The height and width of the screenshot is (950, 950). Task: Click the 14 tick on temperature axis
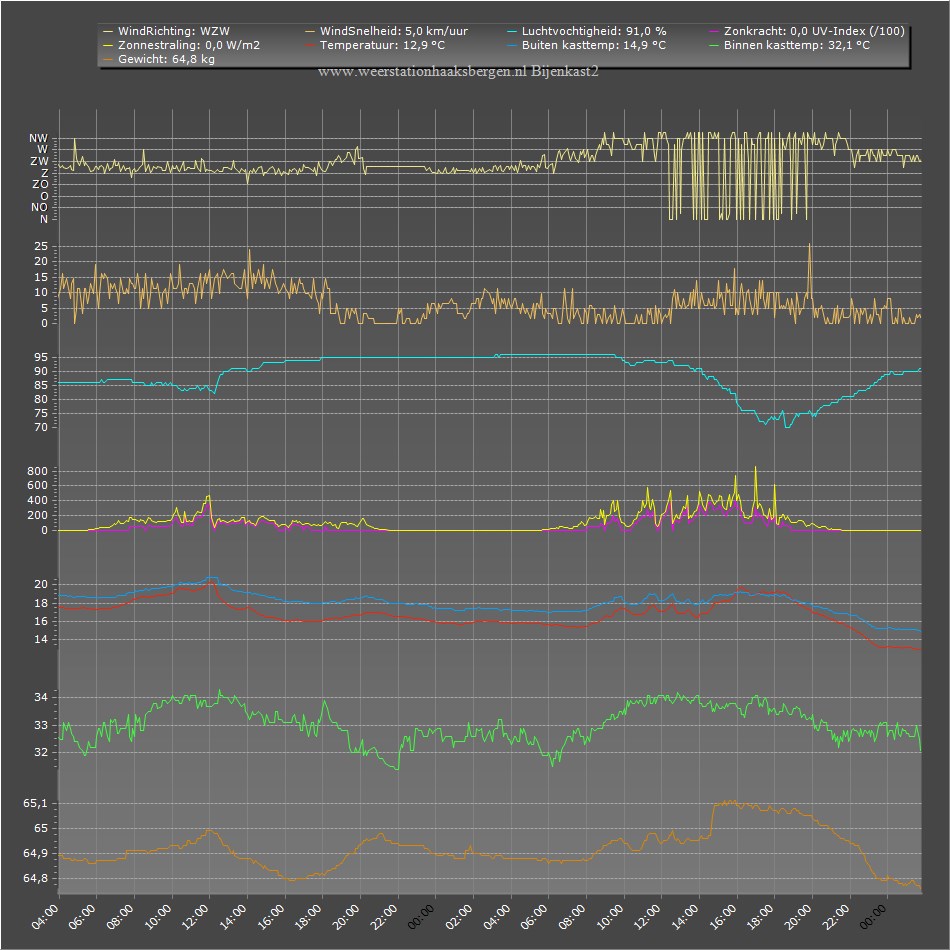click(41, 639)
